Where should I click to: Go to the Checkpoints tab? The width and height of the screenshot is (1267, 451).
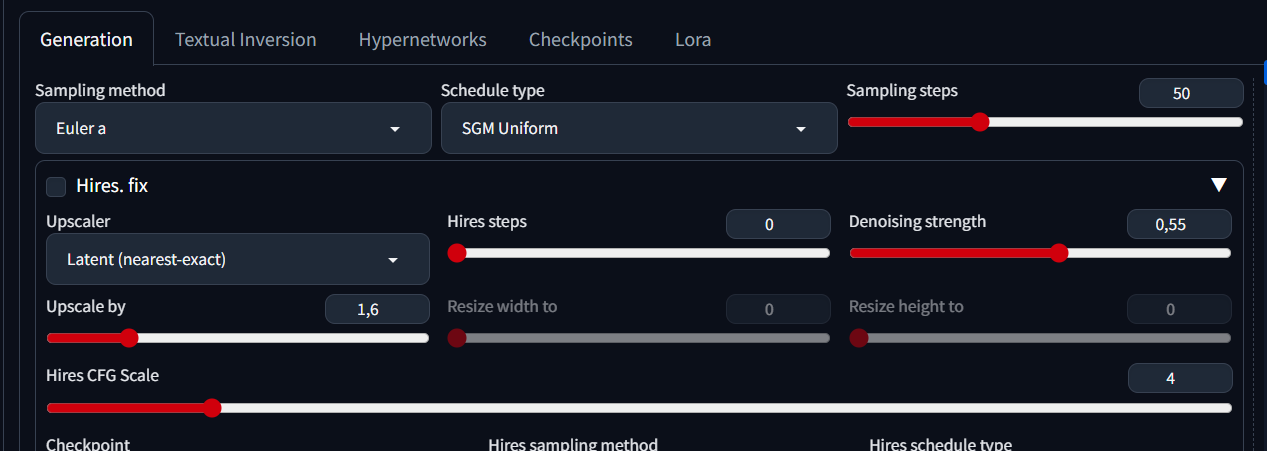(x=580, y=40)
